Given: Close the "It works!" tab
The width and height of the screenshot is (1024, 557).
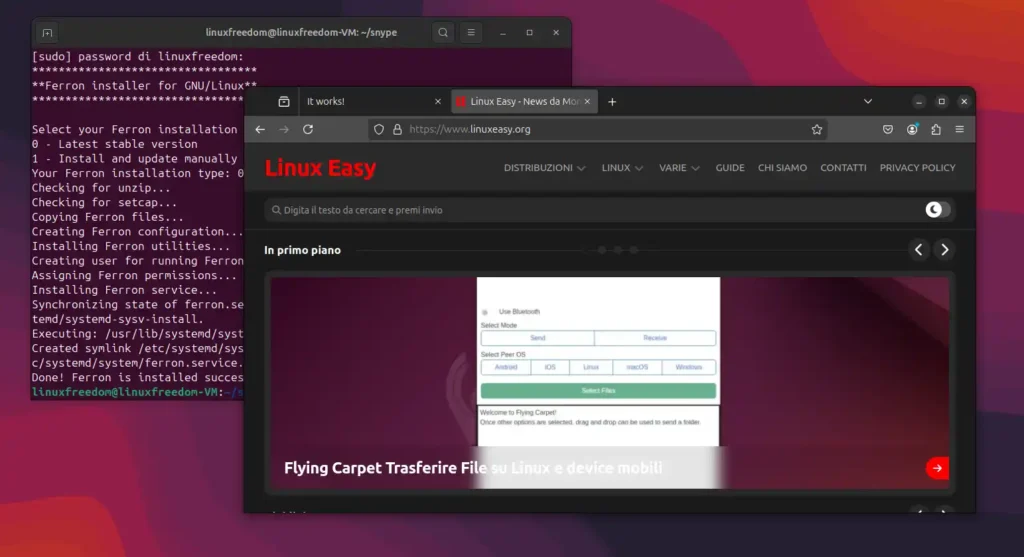Looking at the screenshot, I should 438,101.
